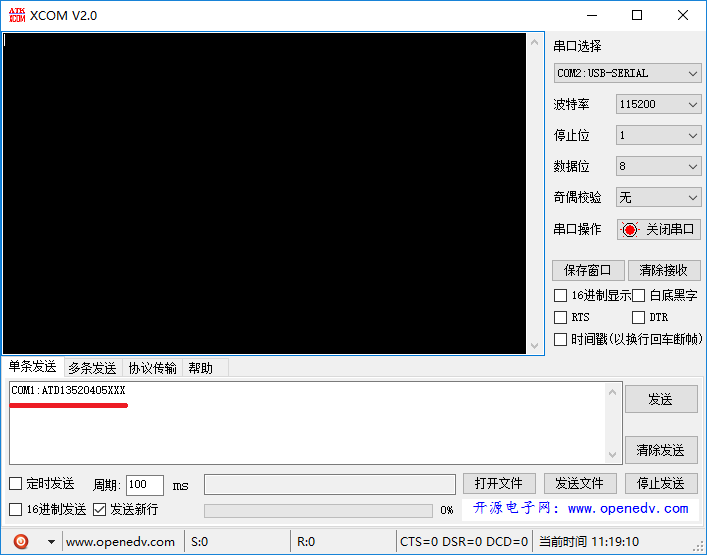Enable the RTS checkbox
This screenshot has width=707, height=555.
[x=560, y=317]
